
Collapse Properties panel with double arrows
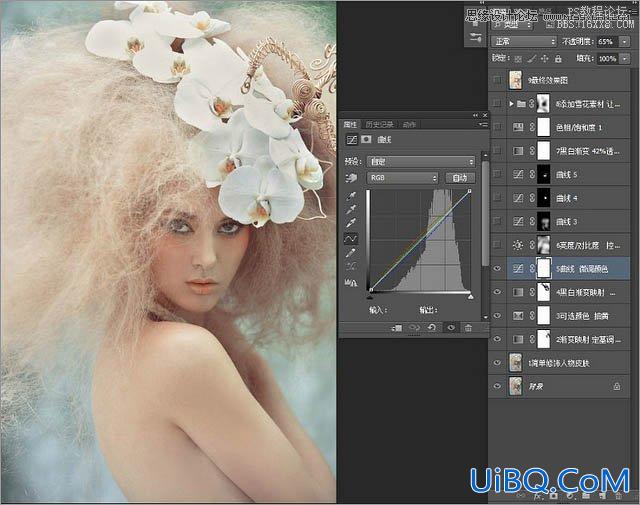(x=475, y=116)
